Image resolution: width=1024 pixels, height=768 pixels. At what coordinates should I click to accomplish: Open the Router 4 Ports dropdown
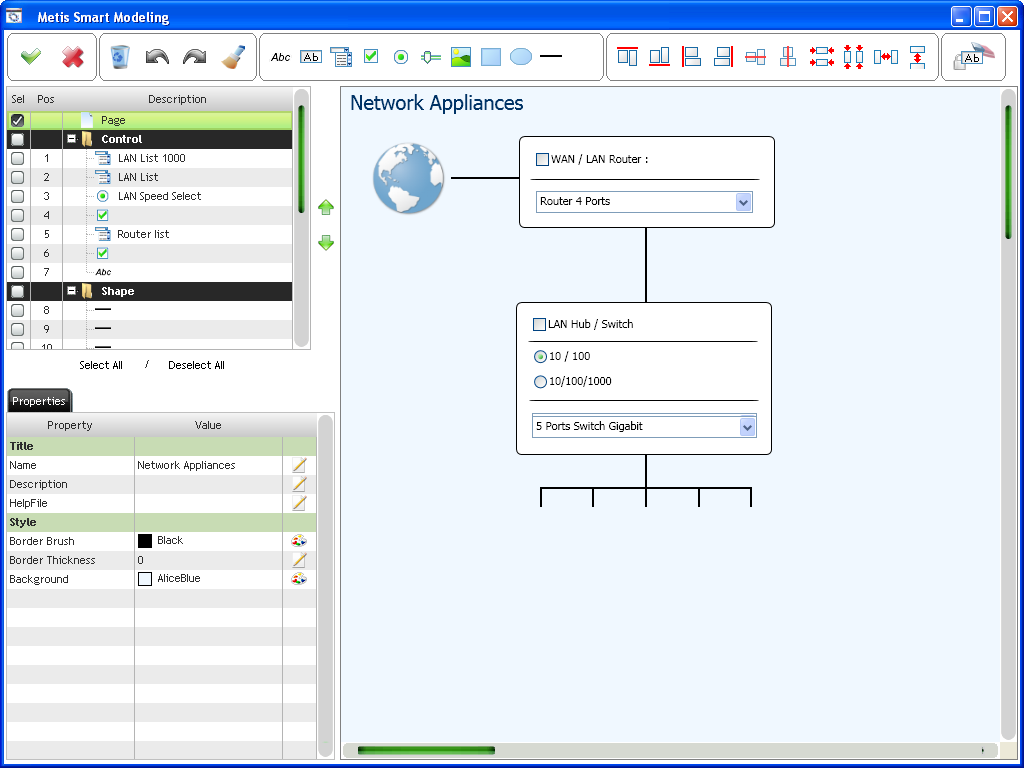coord(743,202)
